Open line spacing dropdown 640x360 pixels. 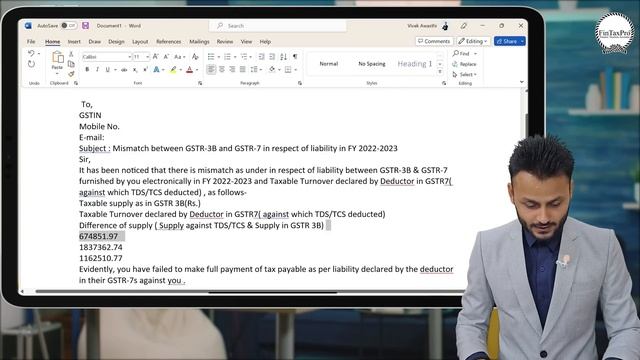pyautogui.click(x=256, y=70)
